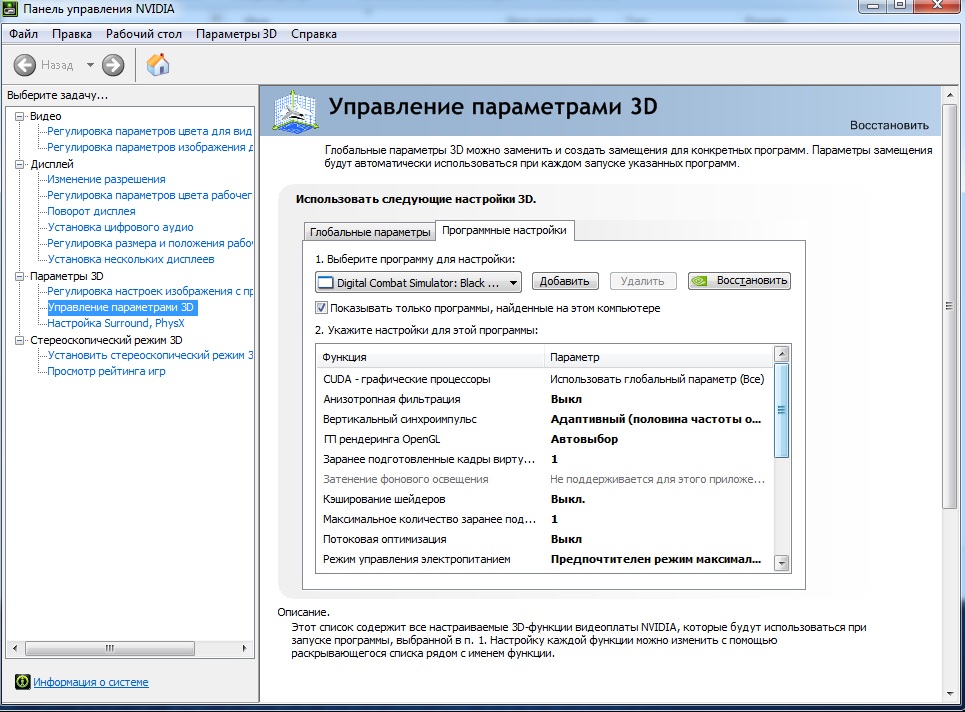Click Восстановить link in page header

[x=889, y=125]
